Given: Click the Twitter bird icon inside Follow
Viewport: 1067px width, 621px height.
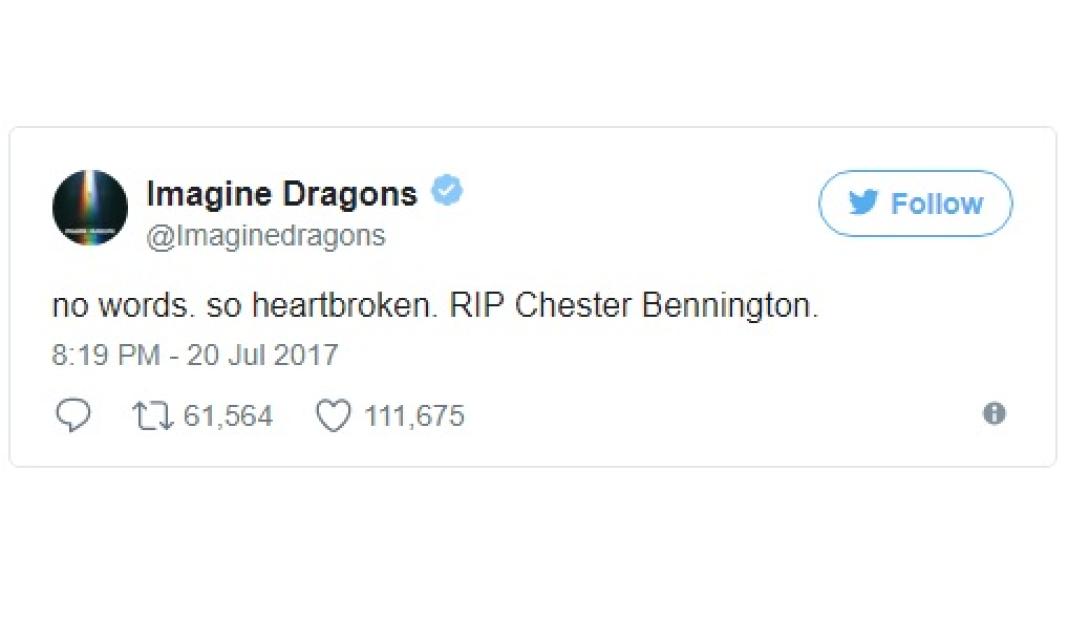Looking at the screenshot, I should 863,202.
